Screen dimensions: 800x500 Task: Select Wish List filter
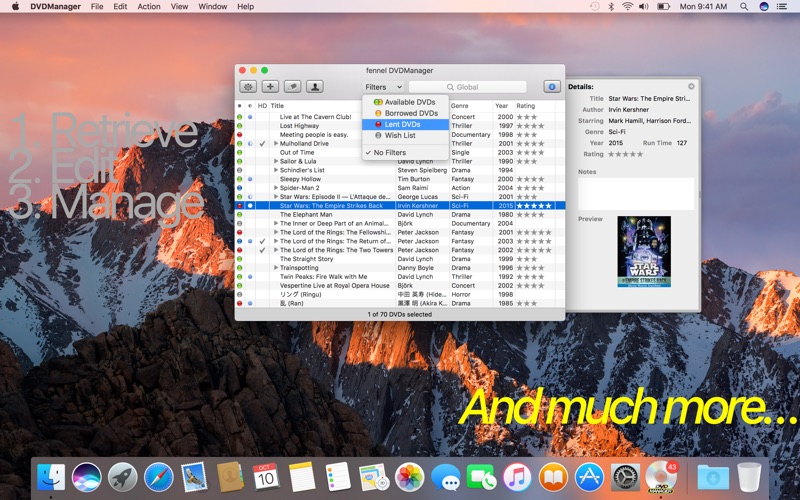pos(405,135)
